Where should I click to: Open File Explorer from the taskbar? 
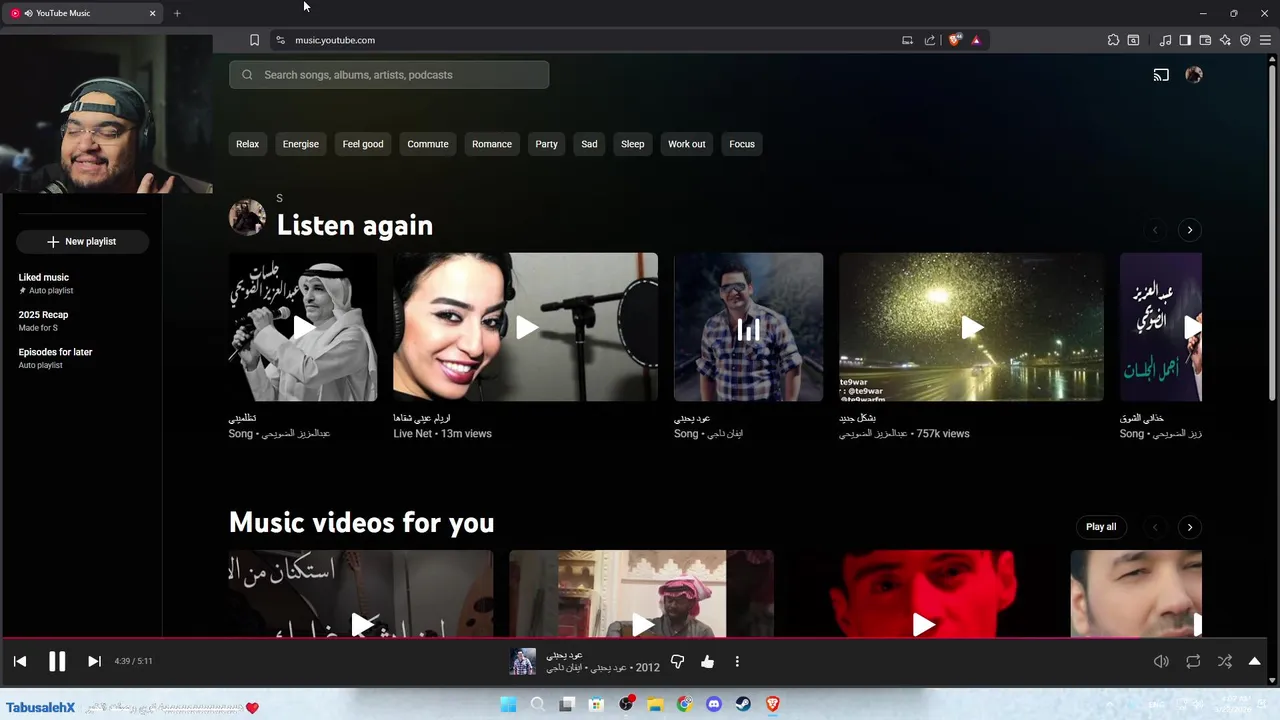(x=655, y=704)
